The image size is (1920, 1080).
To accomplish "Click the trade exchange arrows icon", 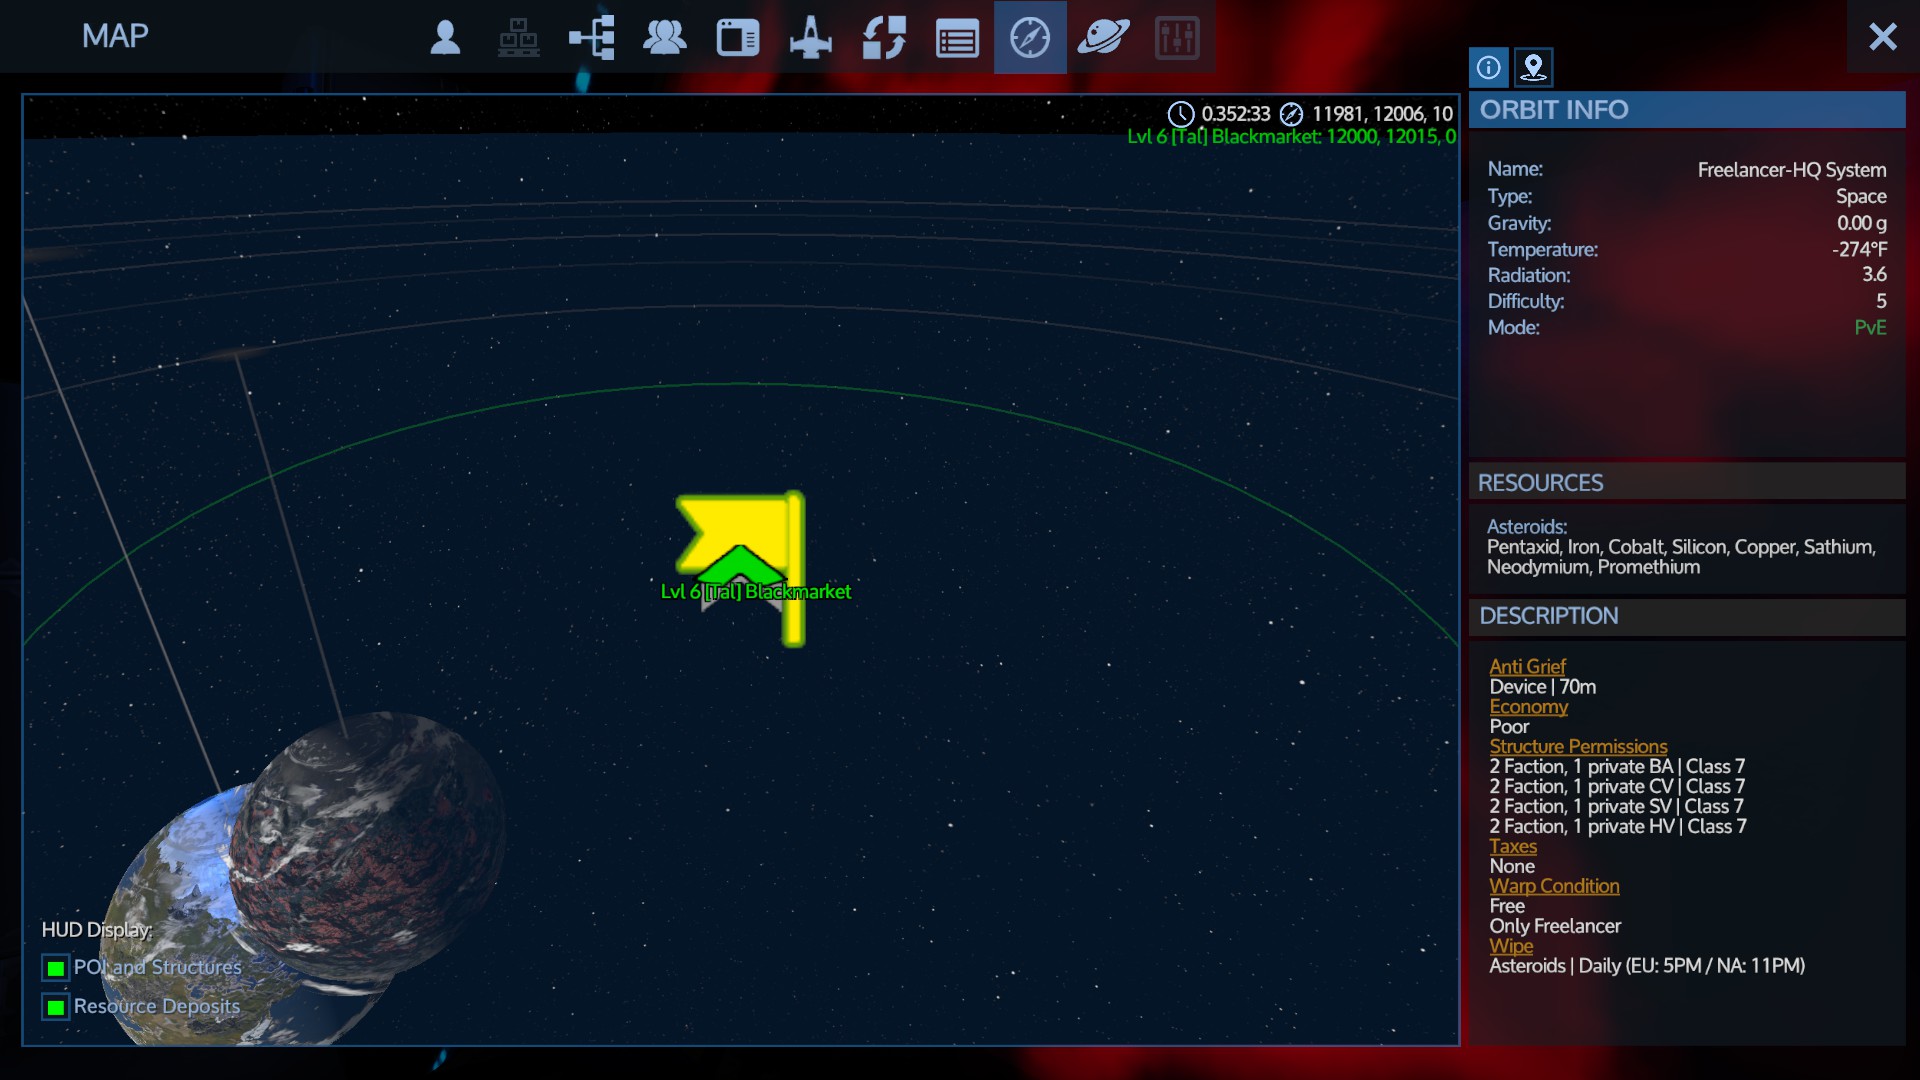I will 884,38.
